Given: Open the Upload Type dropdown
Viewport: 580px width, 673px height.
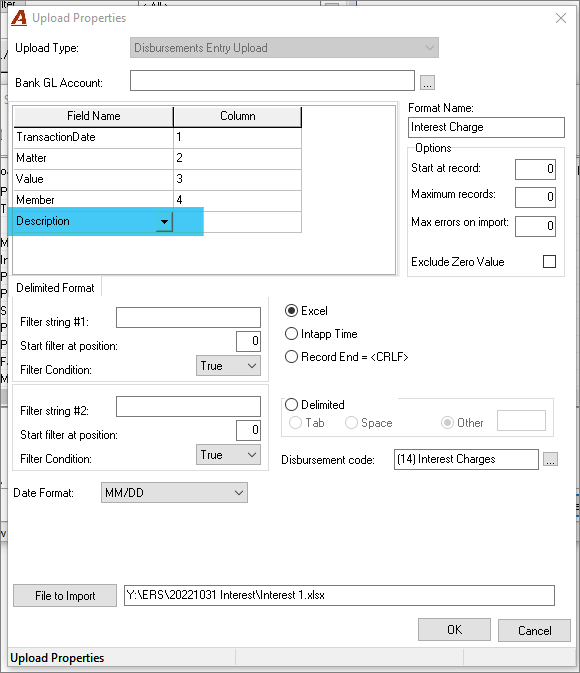Looking at the screenshot, I should click(x=284, y=48).
